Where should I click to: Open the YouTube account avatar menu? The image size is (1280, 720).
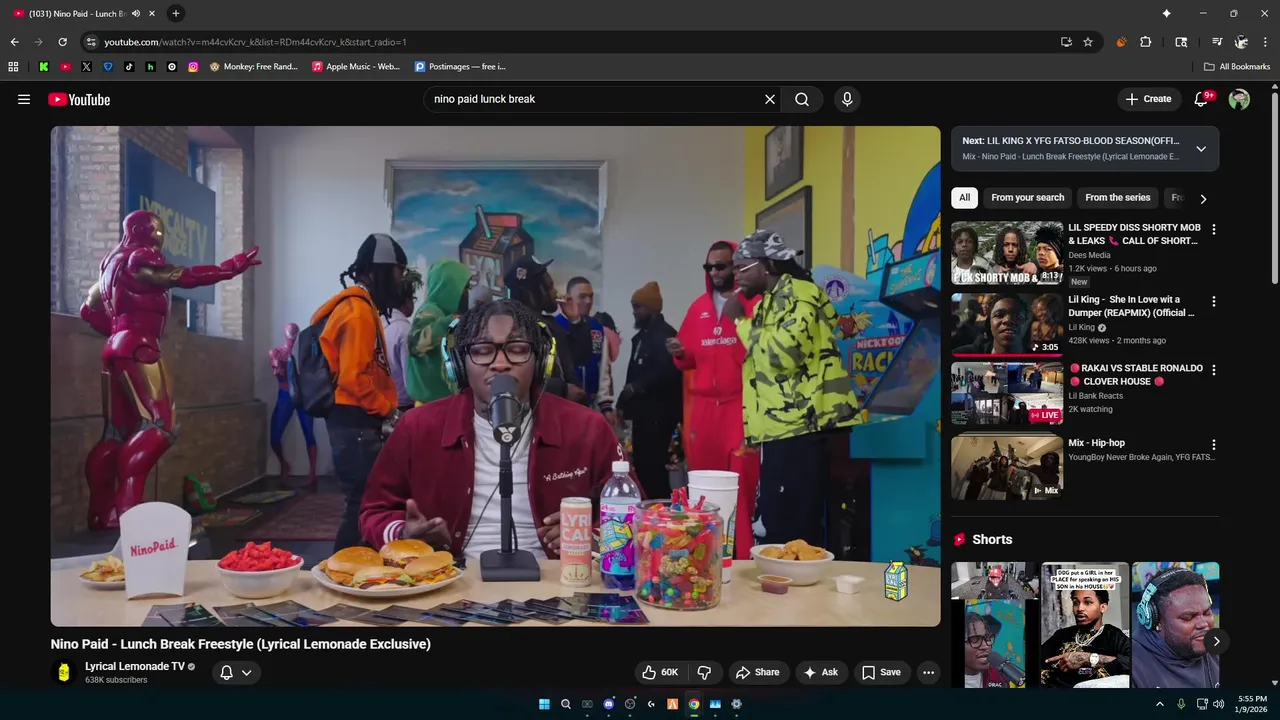(x=1239, y=99)
